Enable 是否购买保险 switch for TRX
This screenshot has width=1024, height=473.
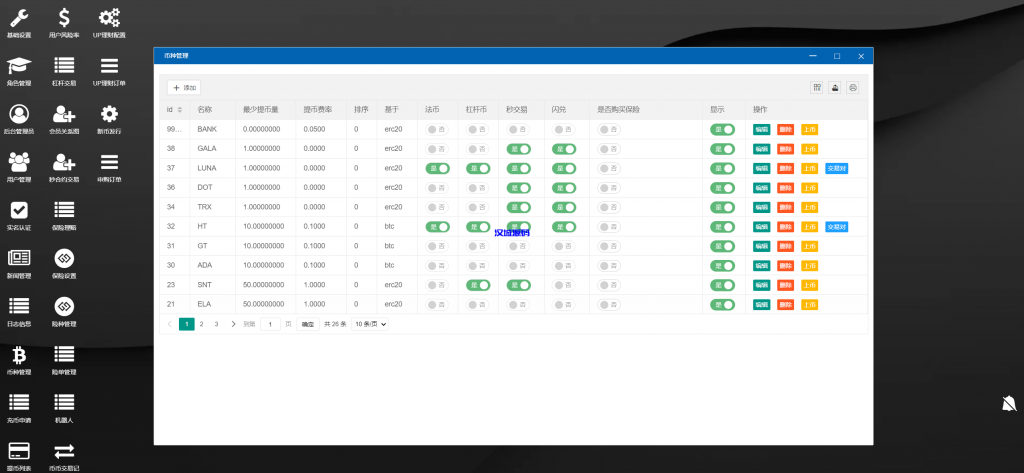[x=609, y=208]
